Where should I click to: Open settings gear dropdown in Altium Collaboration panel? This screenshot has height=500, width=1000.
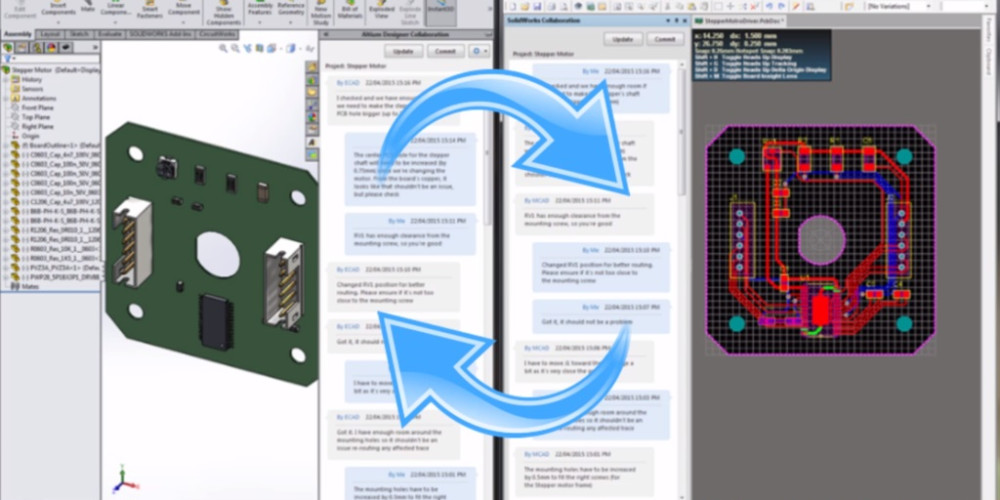(478, 52)
